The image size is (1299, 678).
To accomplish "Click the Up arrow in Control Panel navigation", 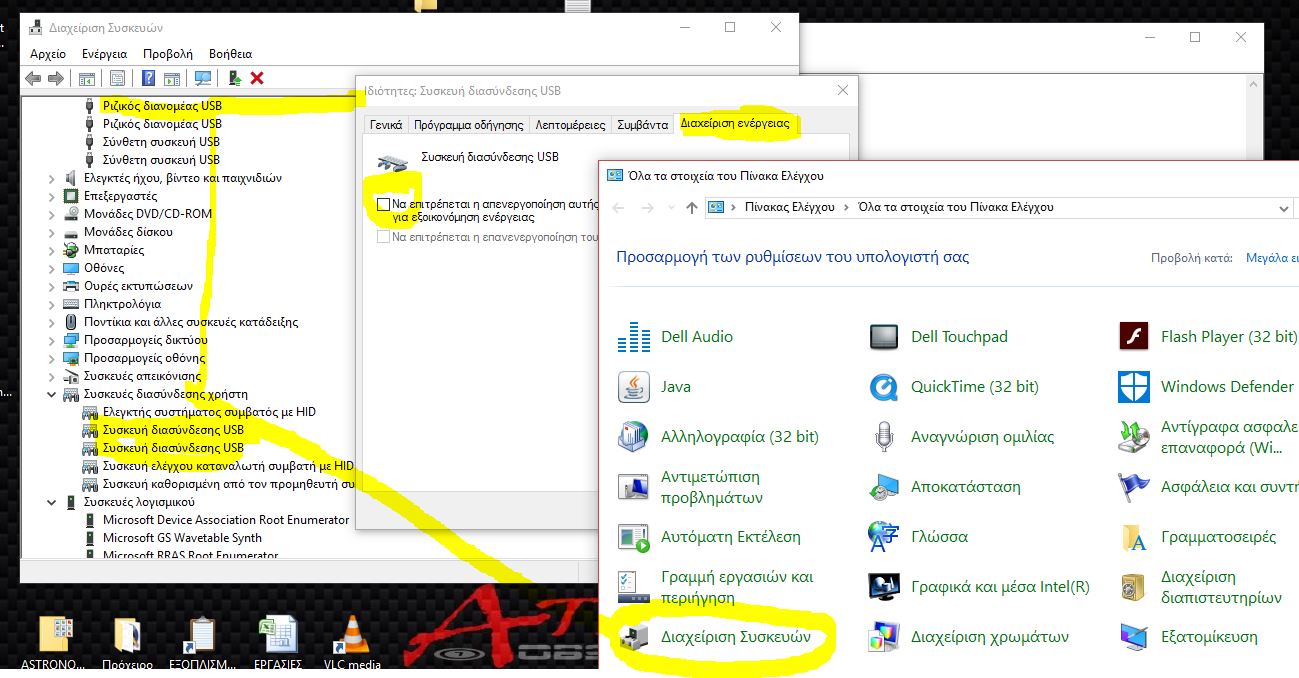I will point(691,208).
